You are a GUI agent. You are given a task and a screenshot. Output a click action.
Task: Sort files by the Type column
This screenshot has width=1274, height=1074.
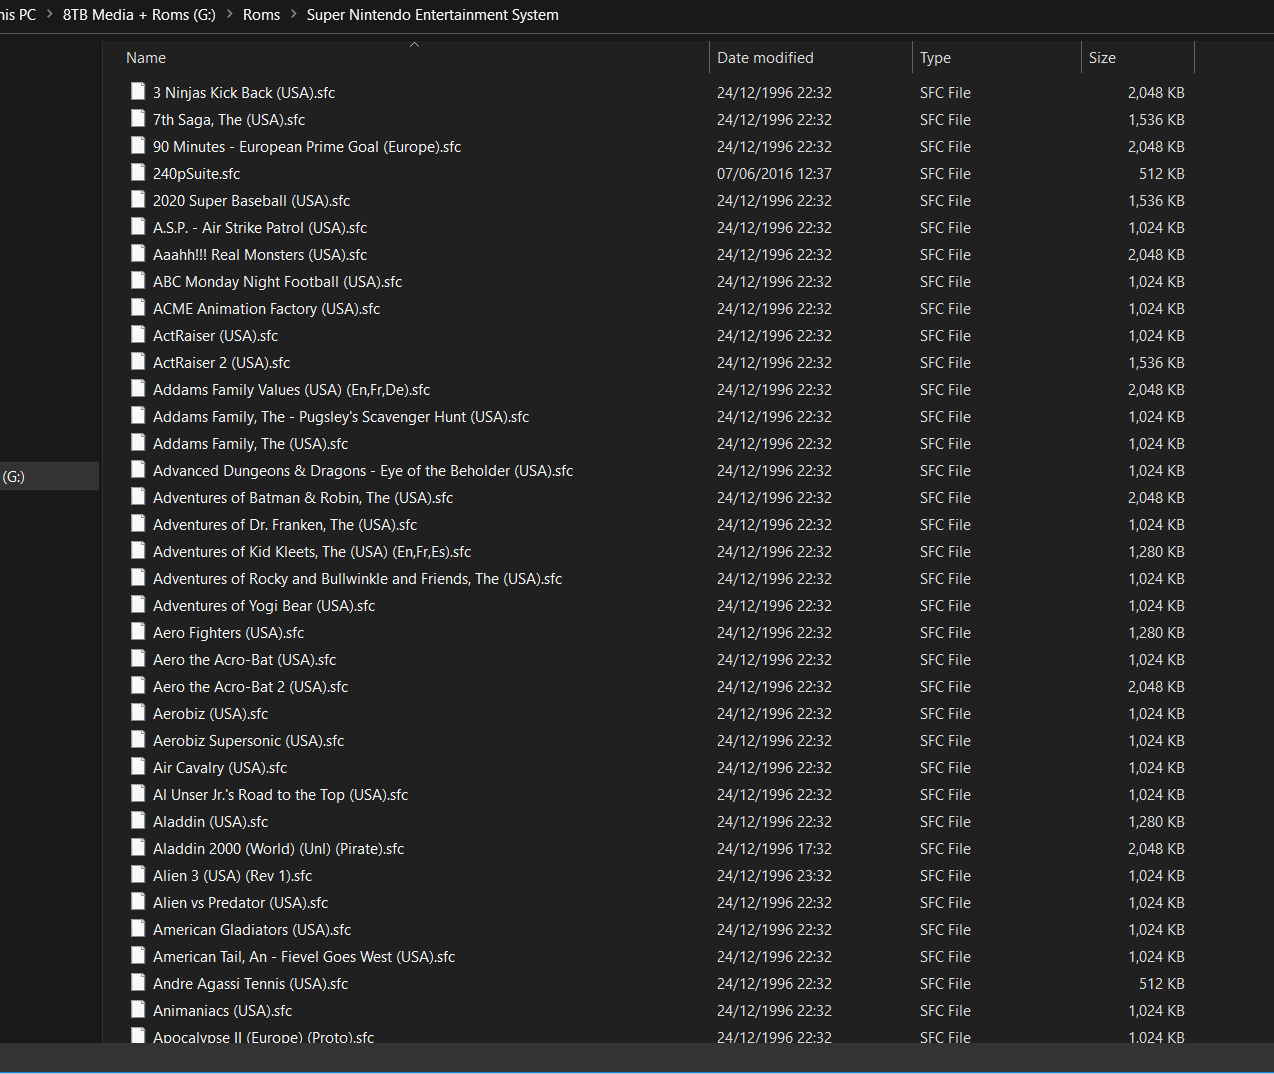pyautogui.click(x=935, y=58)
